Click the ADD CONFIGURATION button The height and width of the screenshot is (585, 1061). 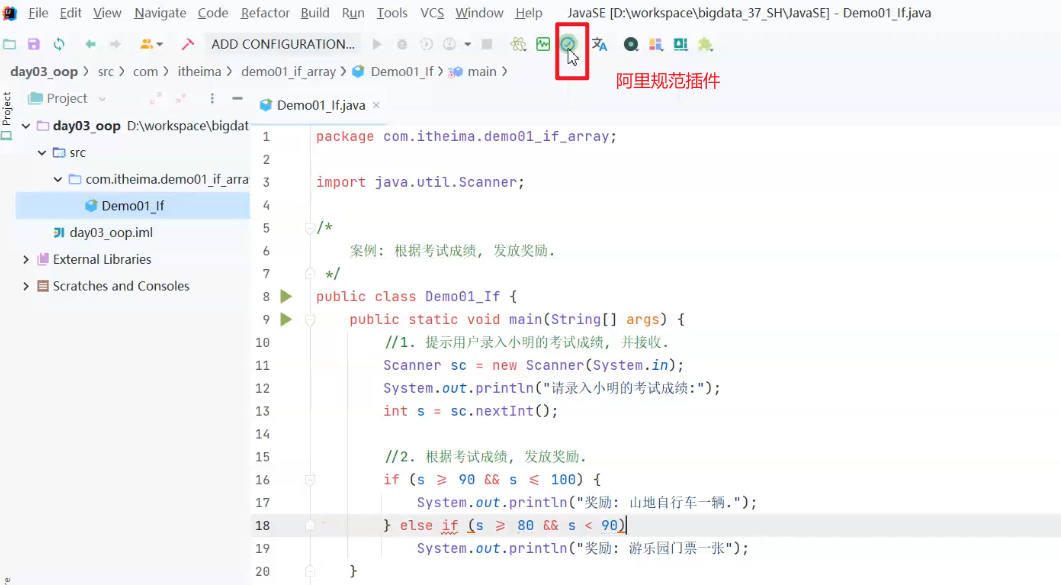283,45
